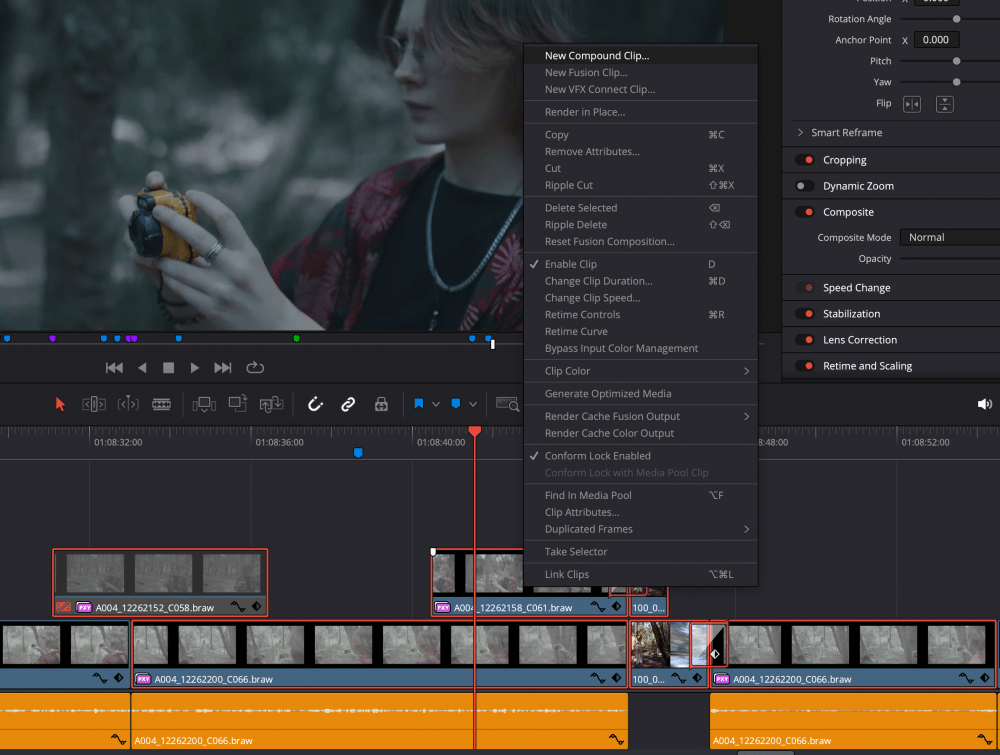The image size is (1000, 755).
Task: Add a flag using the blue flag icon
Action: point(422,404)
